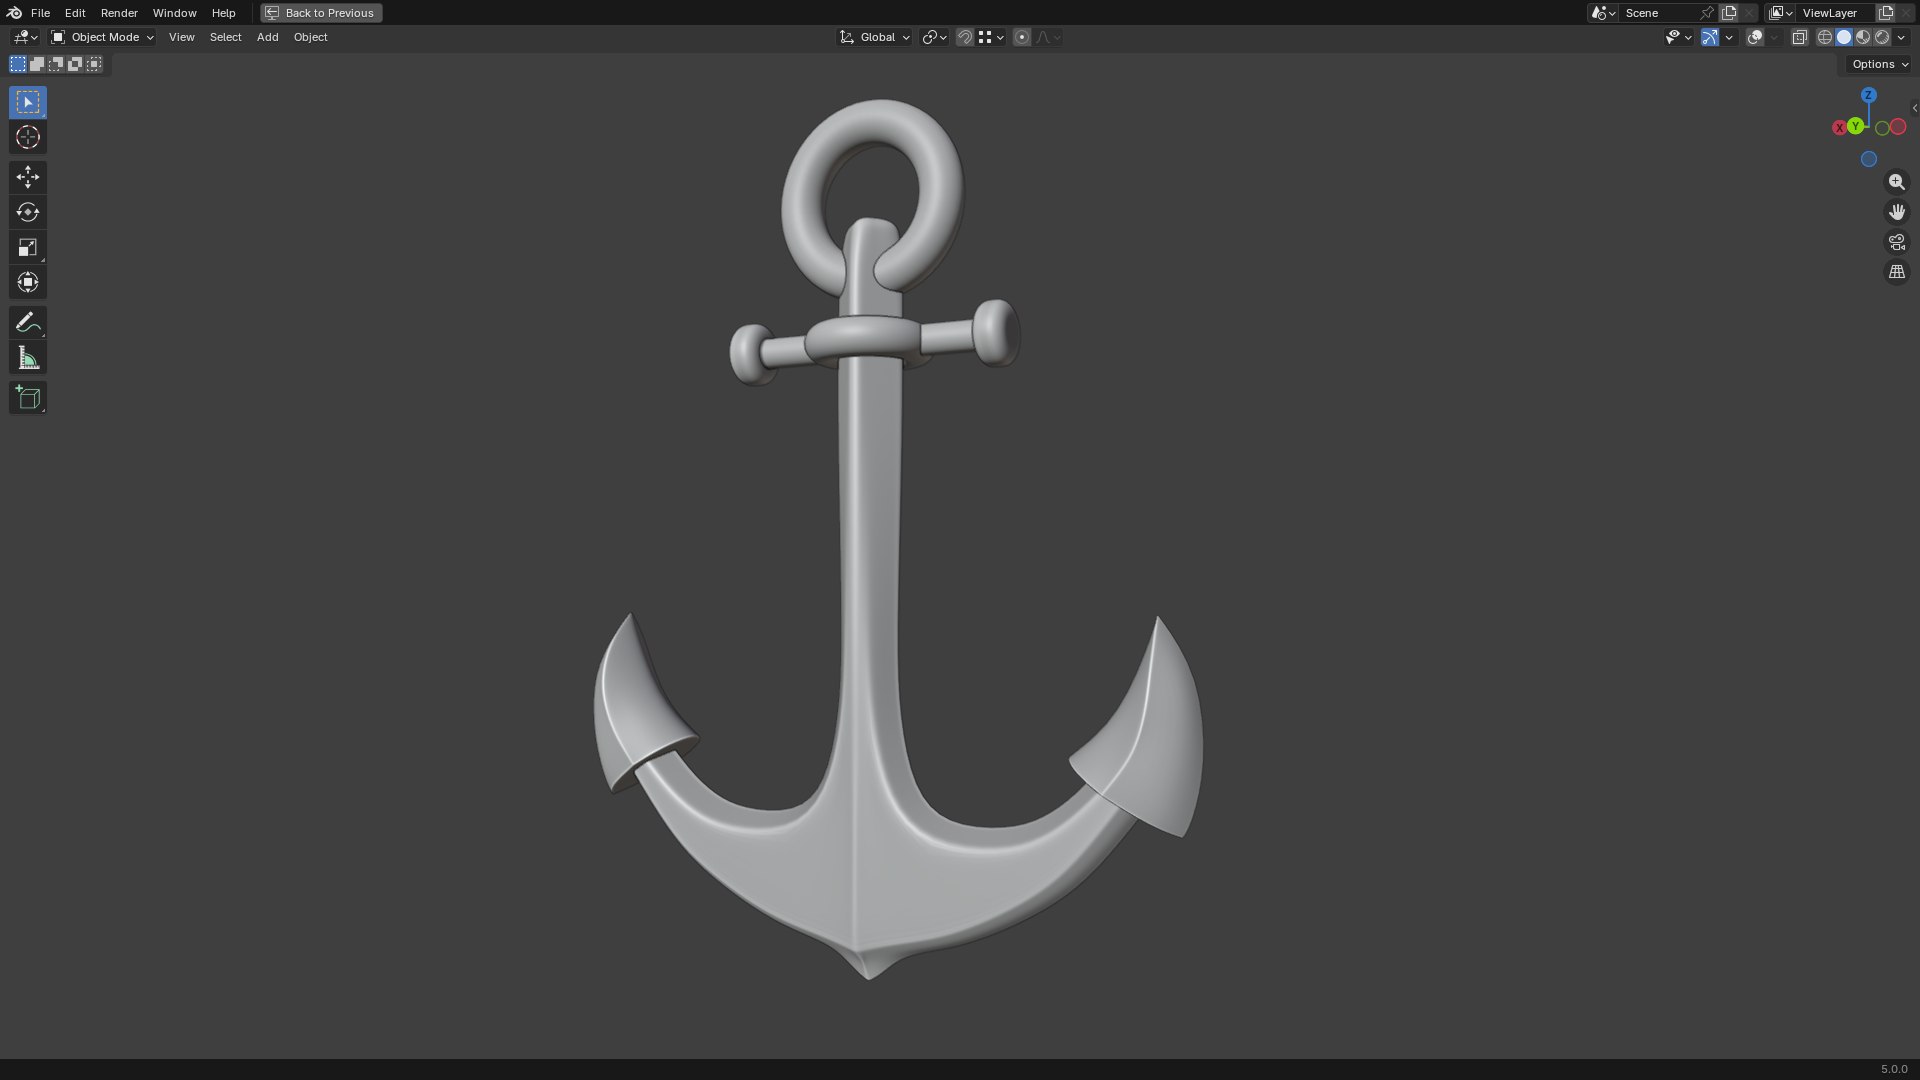The height and width of the screenshot is (1080, 1920).
Task: Click the Scene name field
Action: click(x=1658, y=13)
